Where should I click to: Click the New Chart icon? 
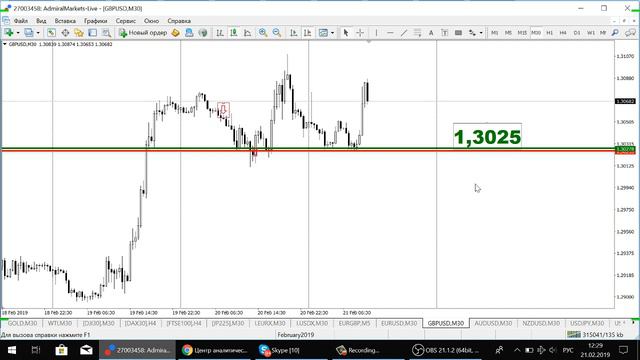coord(9,33)
